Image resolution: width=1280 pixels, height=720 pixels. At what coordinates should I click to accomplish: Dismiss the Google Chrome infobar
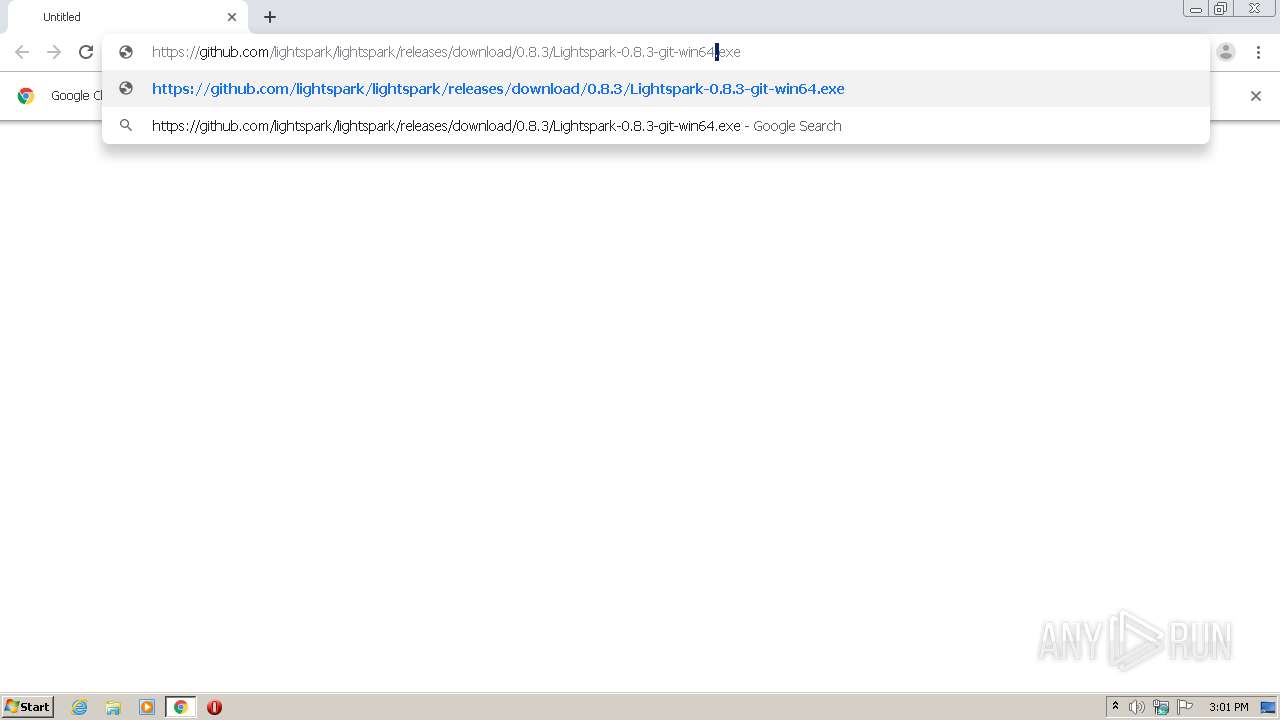click(x=1256, y=96)
